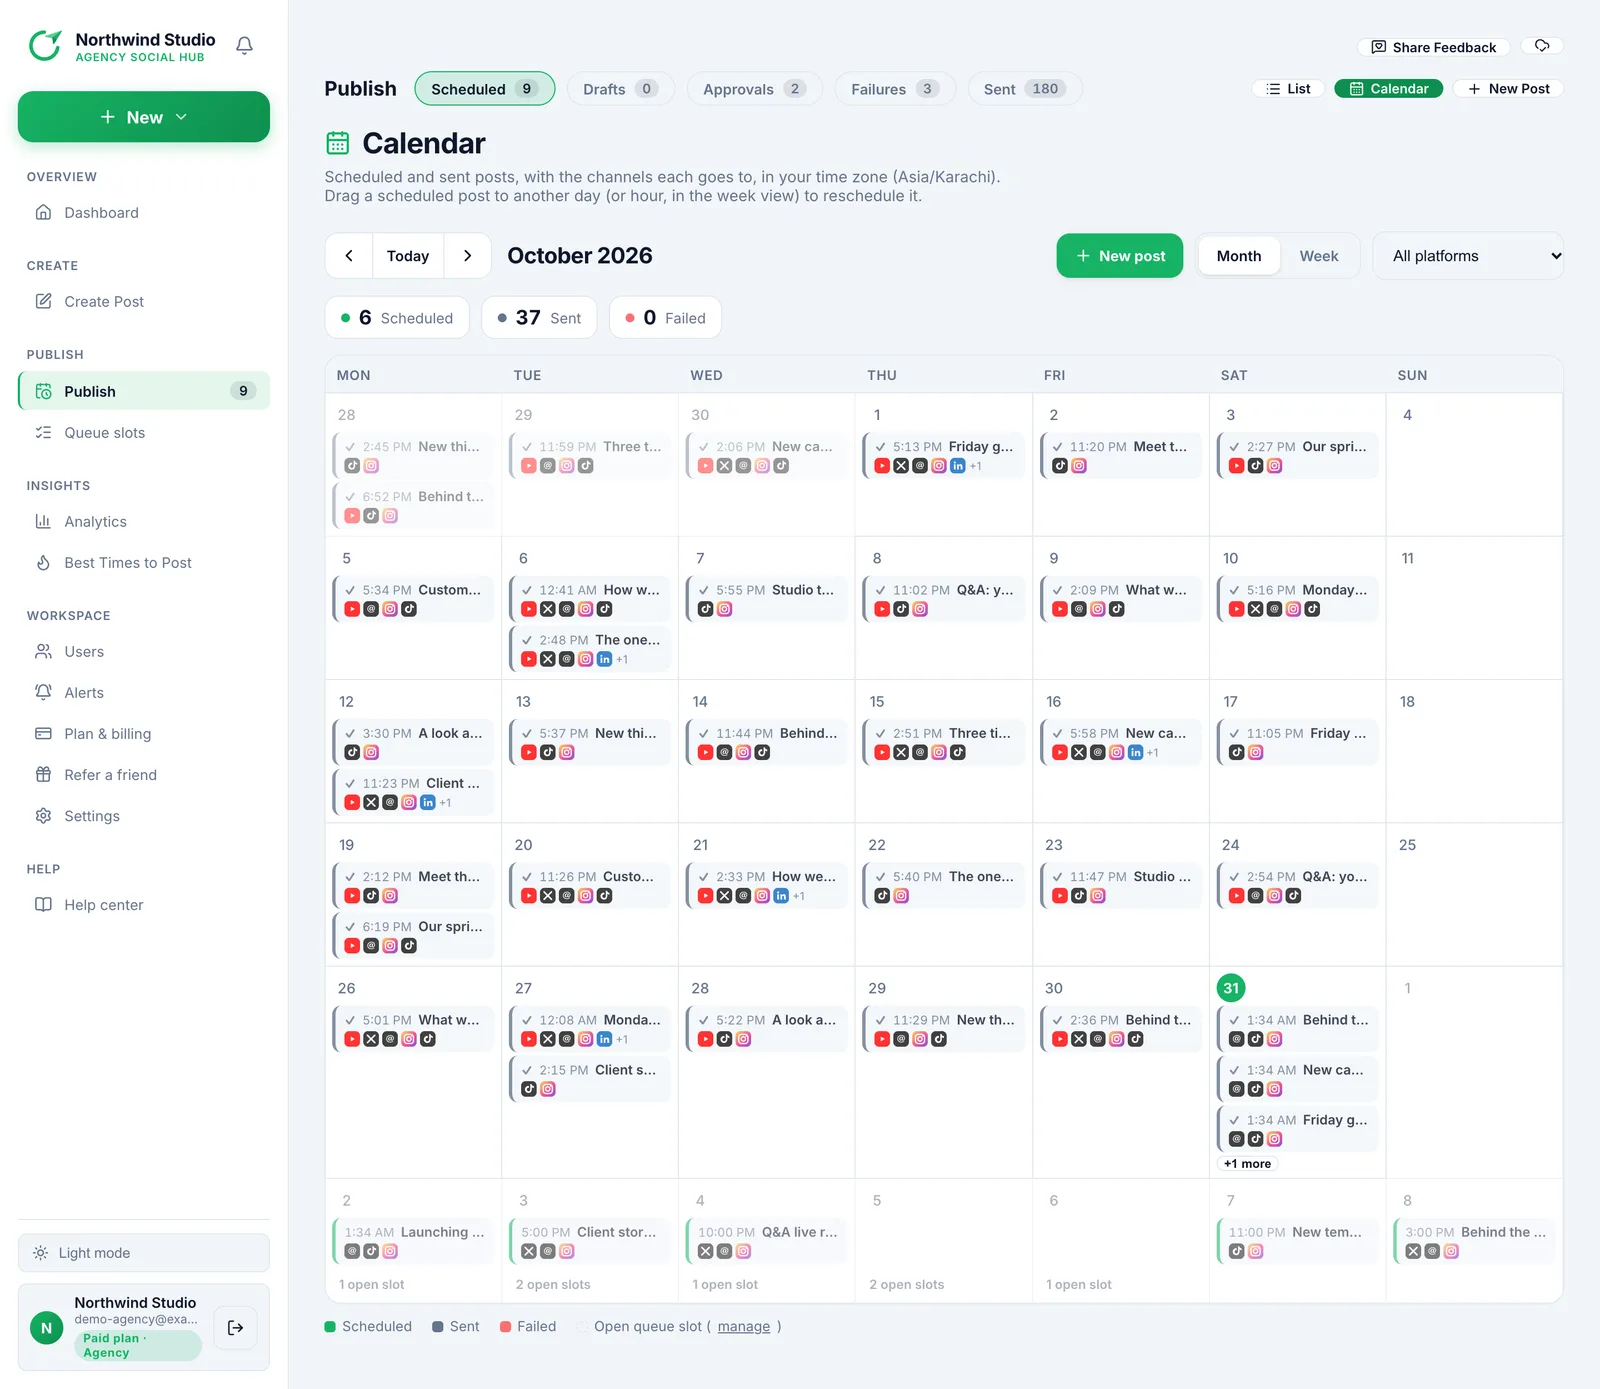Click the manage link in legend
The width and height of the screenshot is (1600, 1389).
pyautogui.click(x=744, y=1327)
